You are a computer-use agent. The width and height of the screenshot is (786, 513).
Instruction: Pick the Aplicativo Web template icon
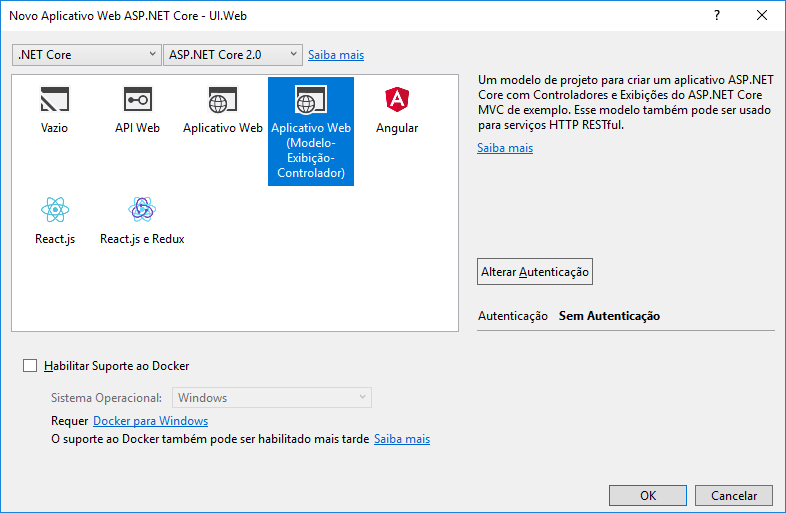pos(223,99)
